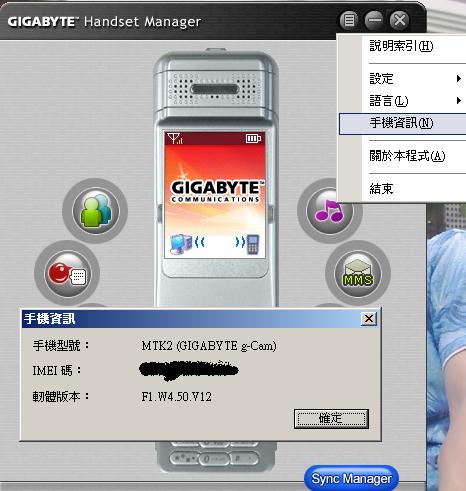
Task: Open the purple music notes icon
Action: click(329, 211)
